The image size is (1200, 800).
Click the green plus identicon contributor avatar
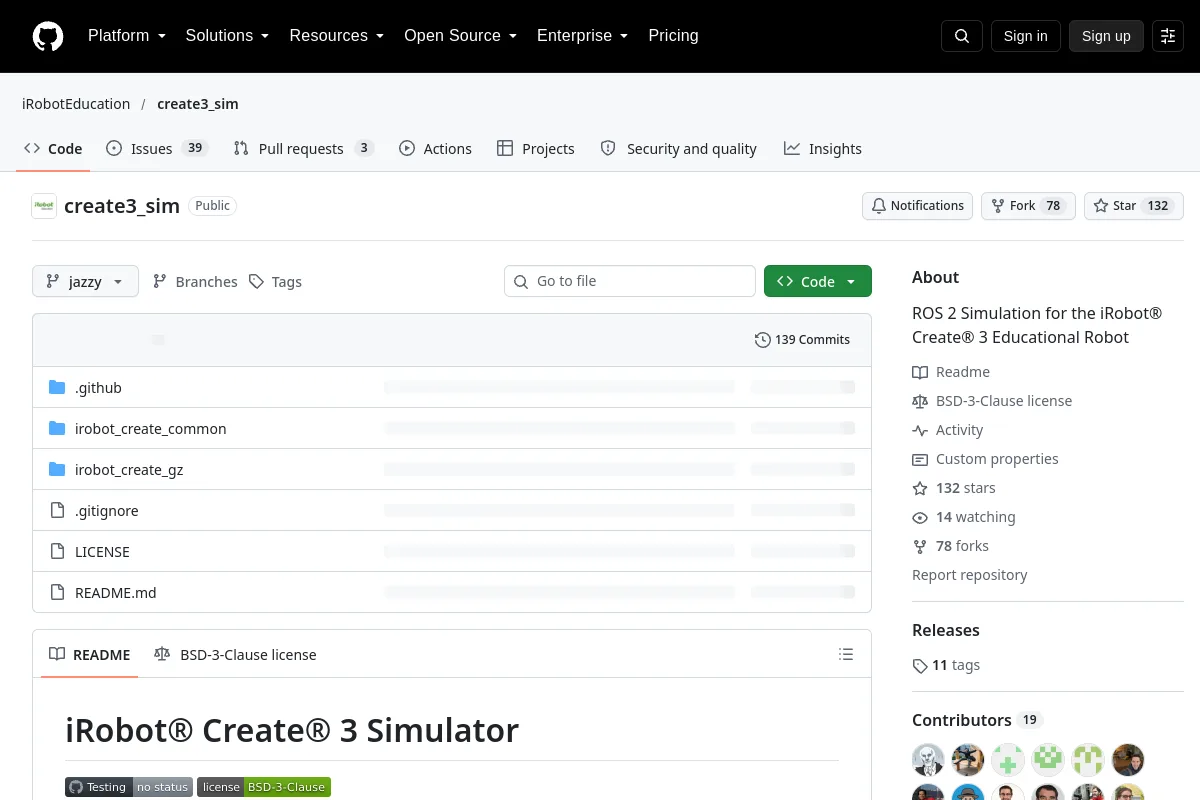pos(1008,760)
